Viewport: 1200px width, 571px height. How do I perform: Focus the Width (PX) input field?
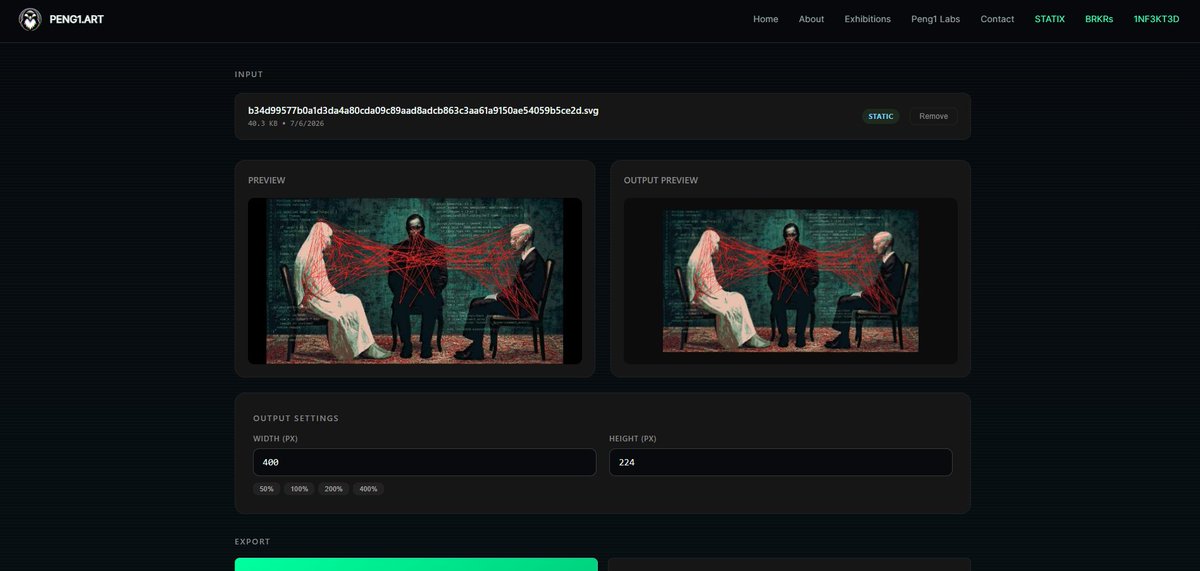(x=425, y=462)
